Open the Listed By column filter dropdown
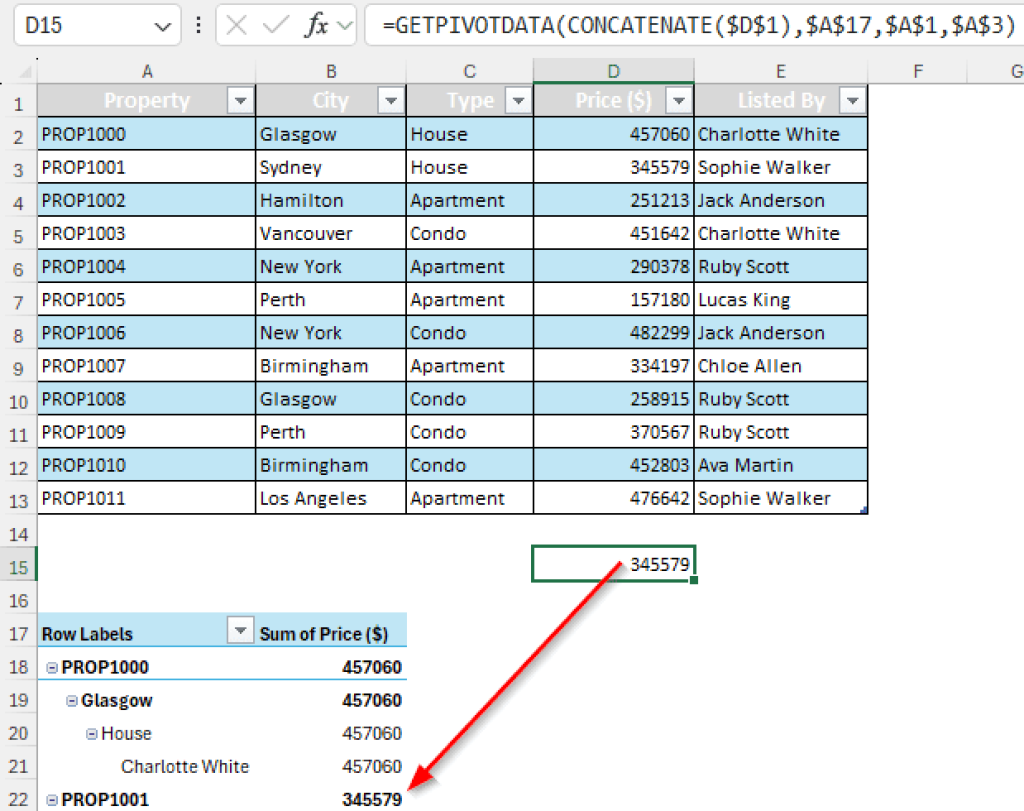The width and height of the screenshot is (1024, 811). pos(852,101)
